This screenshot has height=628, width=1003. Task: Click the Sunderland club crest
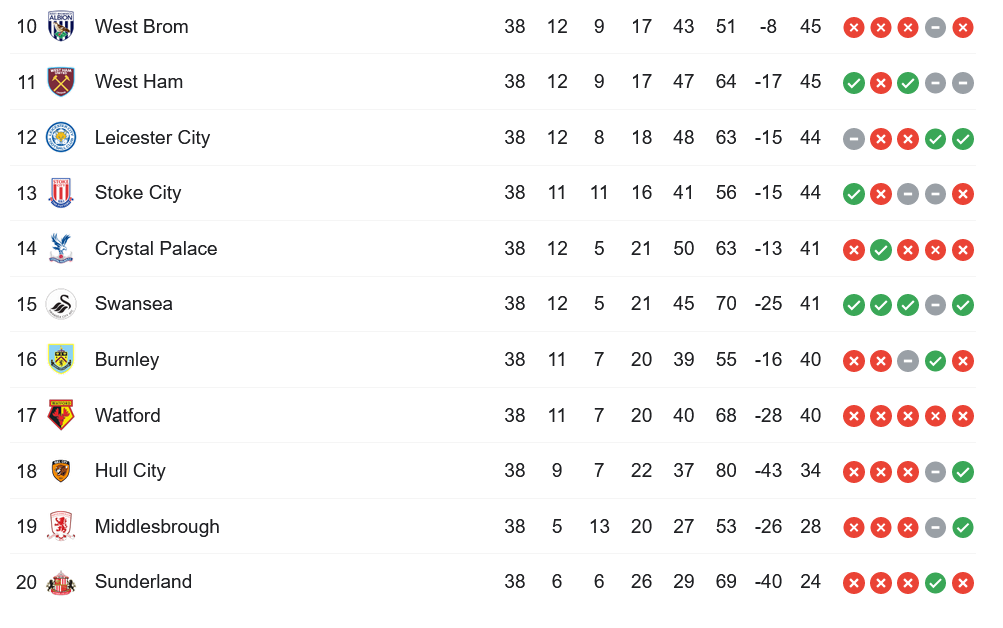coord(61,582)
